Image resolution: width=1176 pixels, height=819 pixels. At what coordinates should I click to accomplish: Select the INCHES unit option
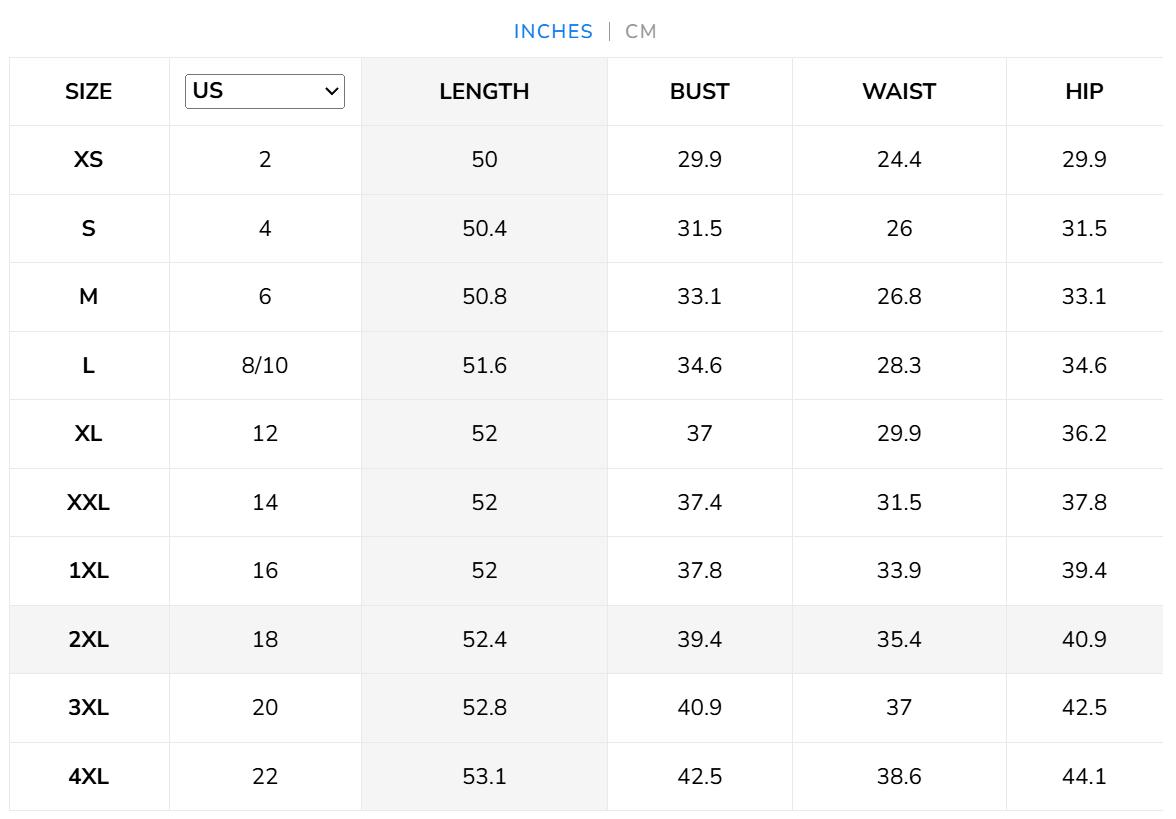[x=553, y=31]
